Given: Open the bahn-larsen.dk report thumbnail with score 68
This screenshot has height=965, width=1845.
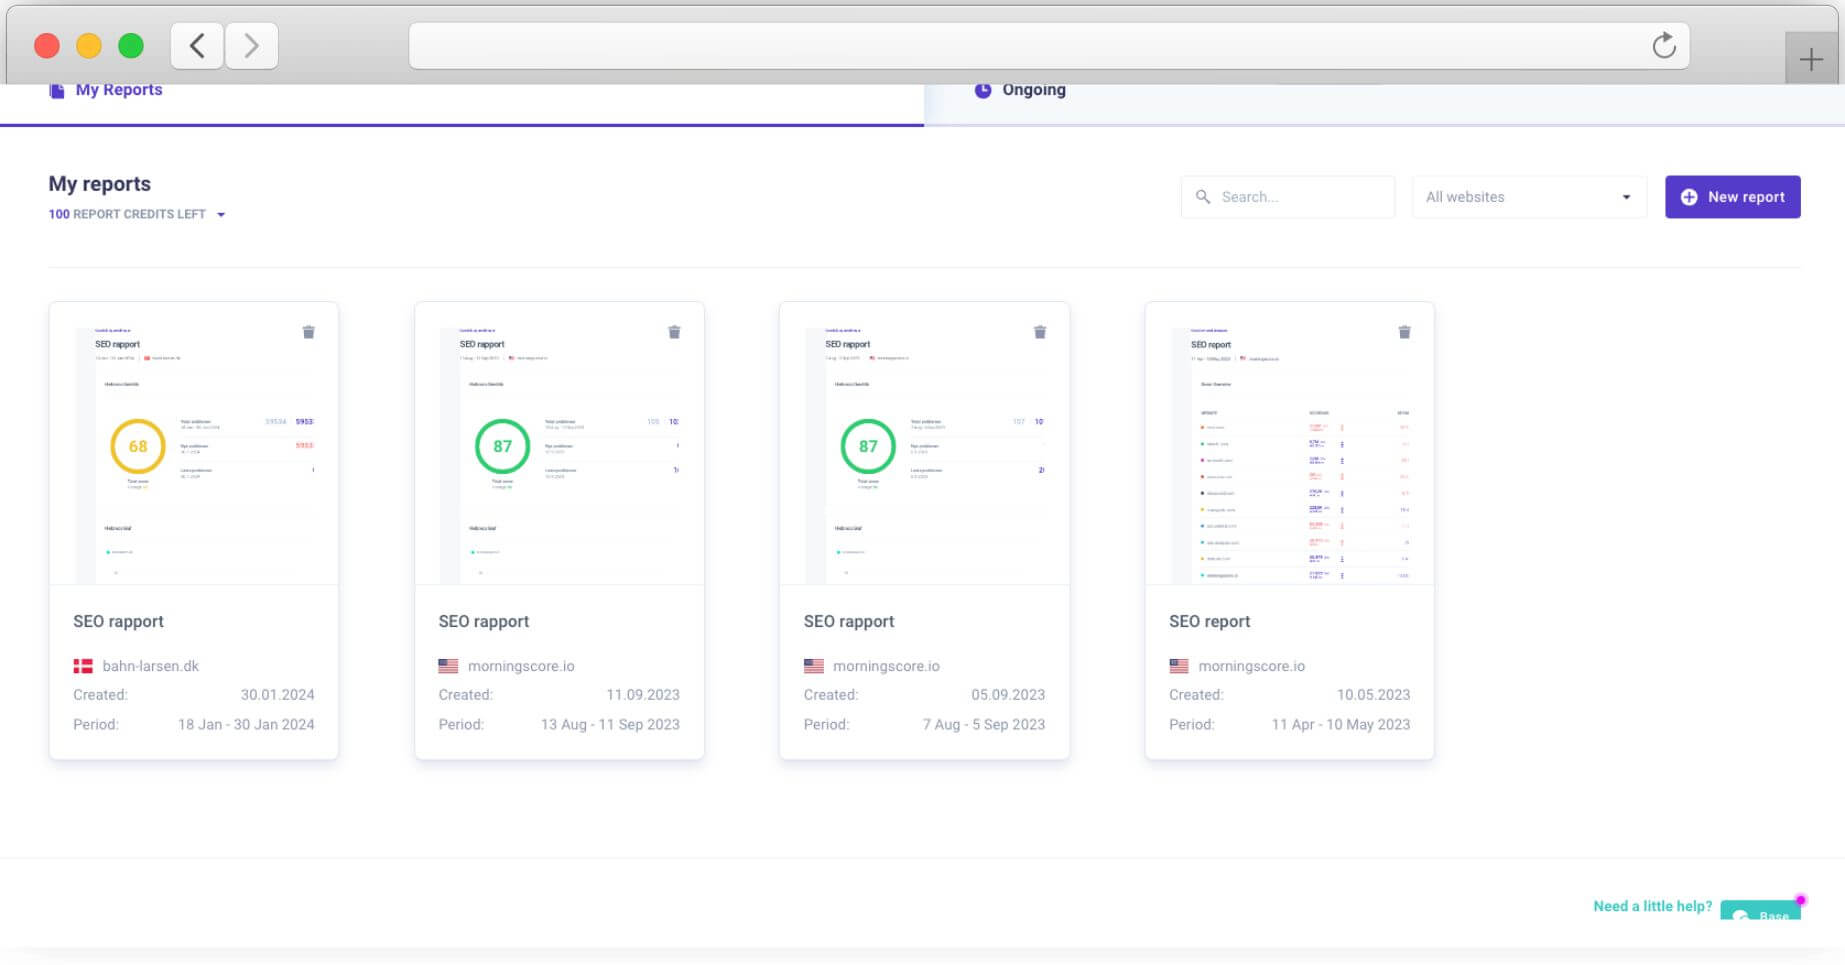Looking at the screenshot, I should (x=194, y=444).
